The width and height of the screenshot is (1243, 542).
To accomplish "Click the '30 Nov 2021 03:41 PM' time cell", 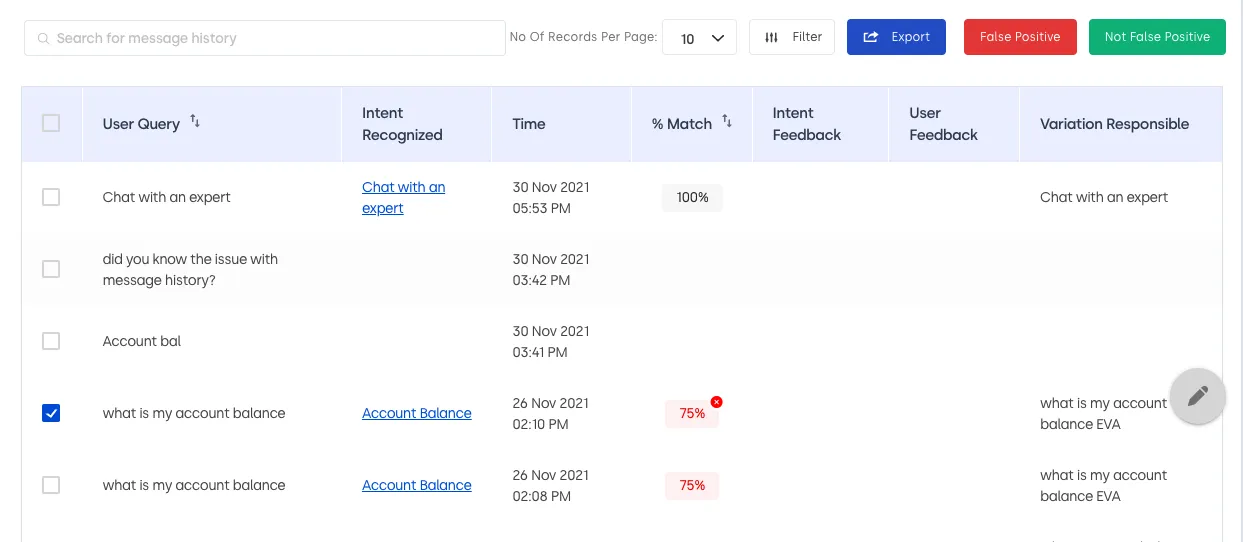I will pos(551,341).
